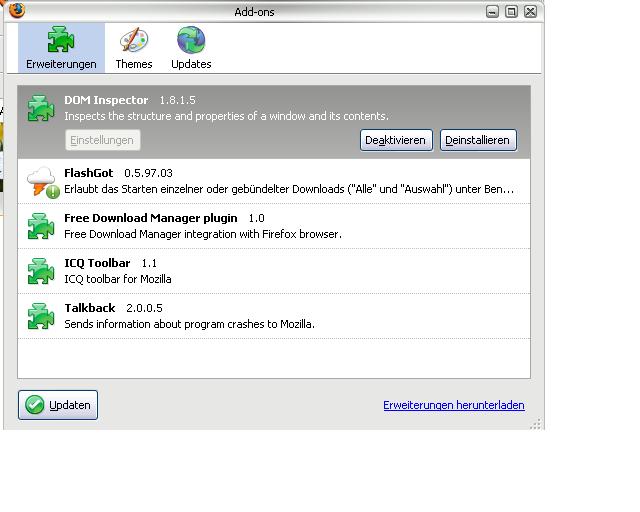Click the DOM Inspector puzzle icon
This screenshot has height=512, width=640.
(x=41, y=108)
